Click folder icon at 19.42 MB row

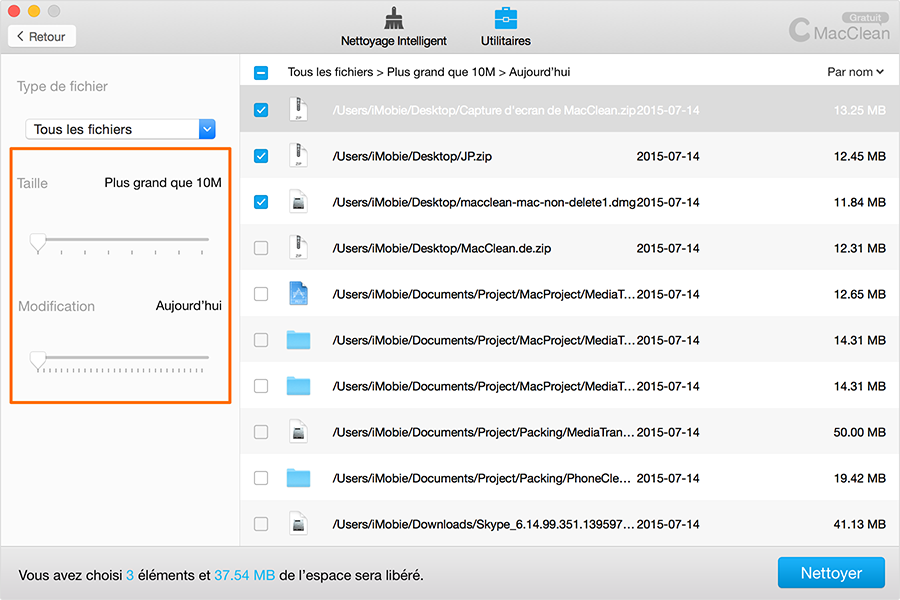(x=298, y=478)
